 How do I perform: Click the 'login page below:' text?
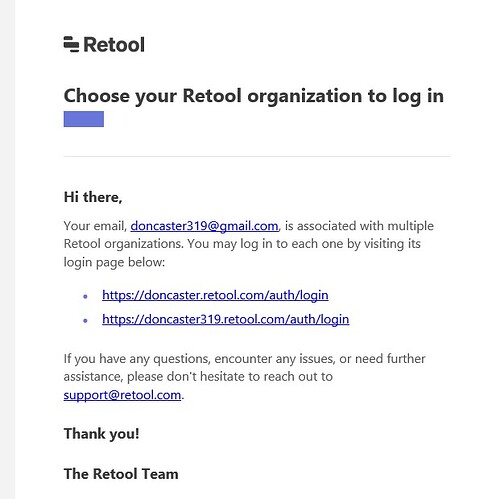click(114, 262)
